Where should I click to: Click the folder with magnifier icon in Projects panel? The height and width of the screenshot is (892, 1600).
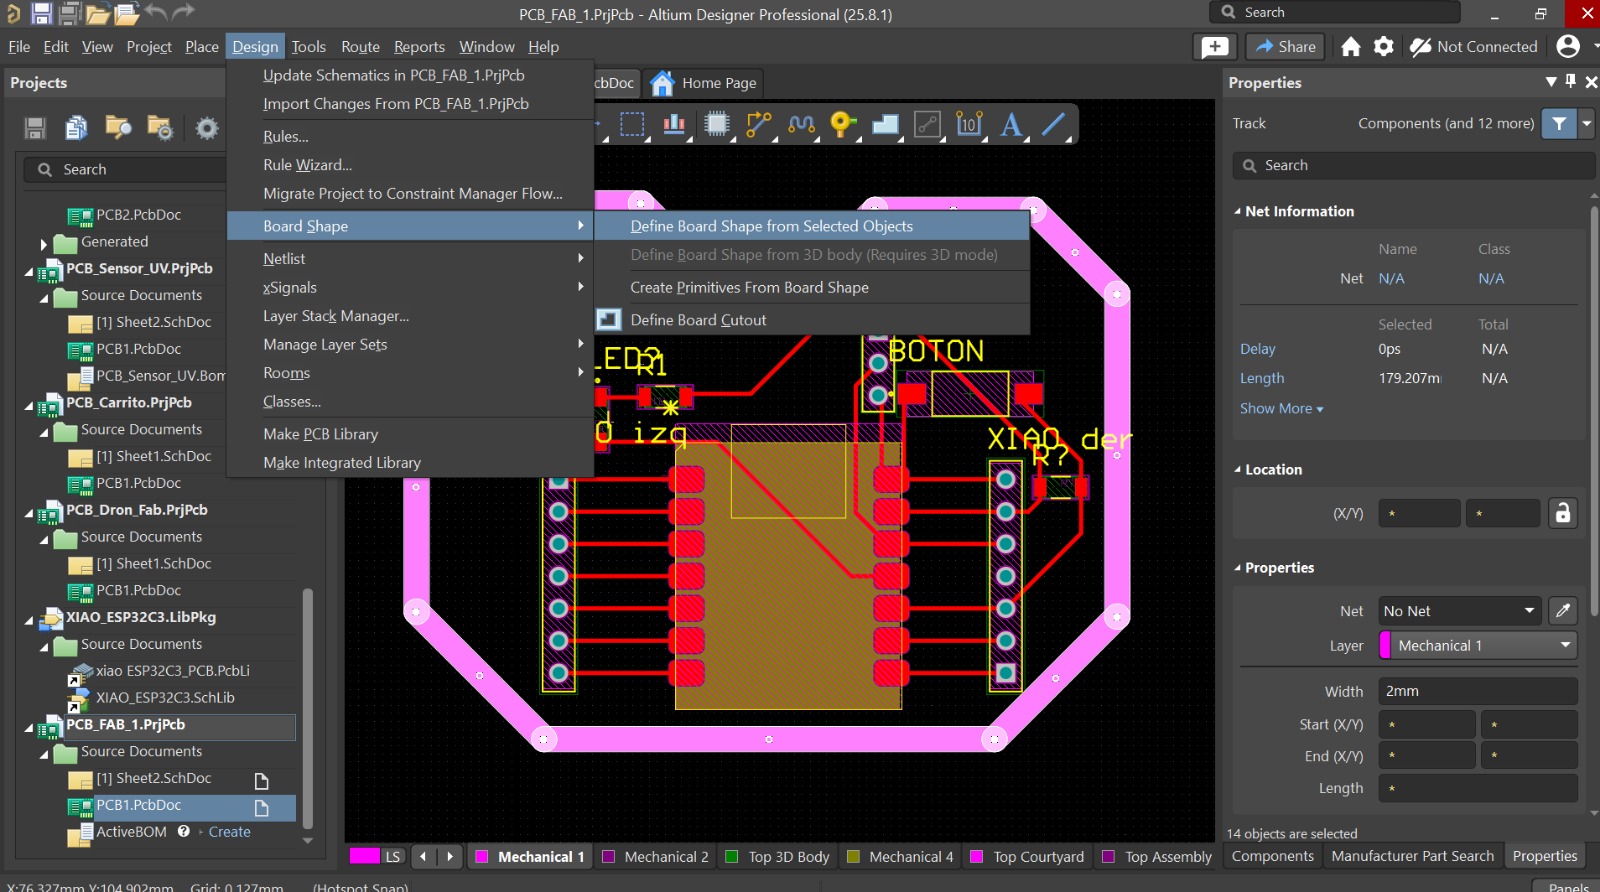tap(118, 127)
